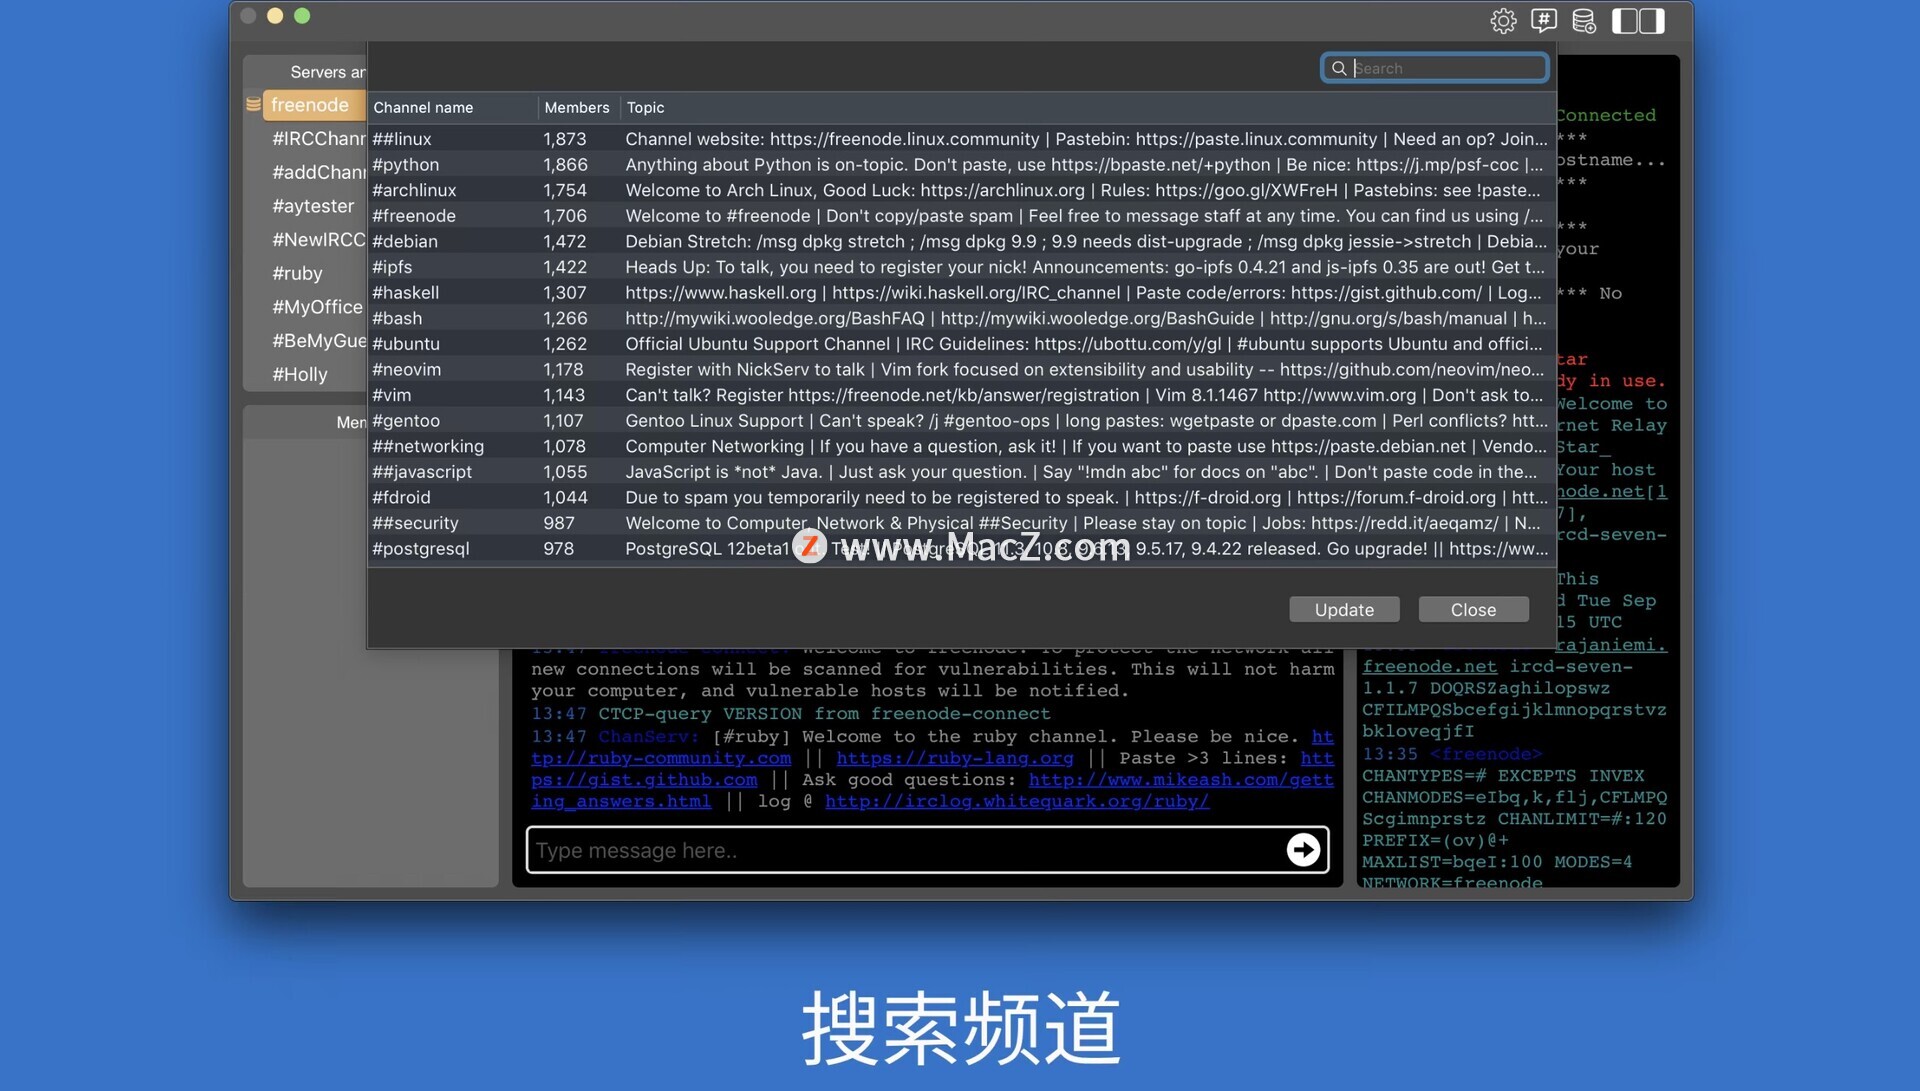Click the 1,873 members cell

565,139
